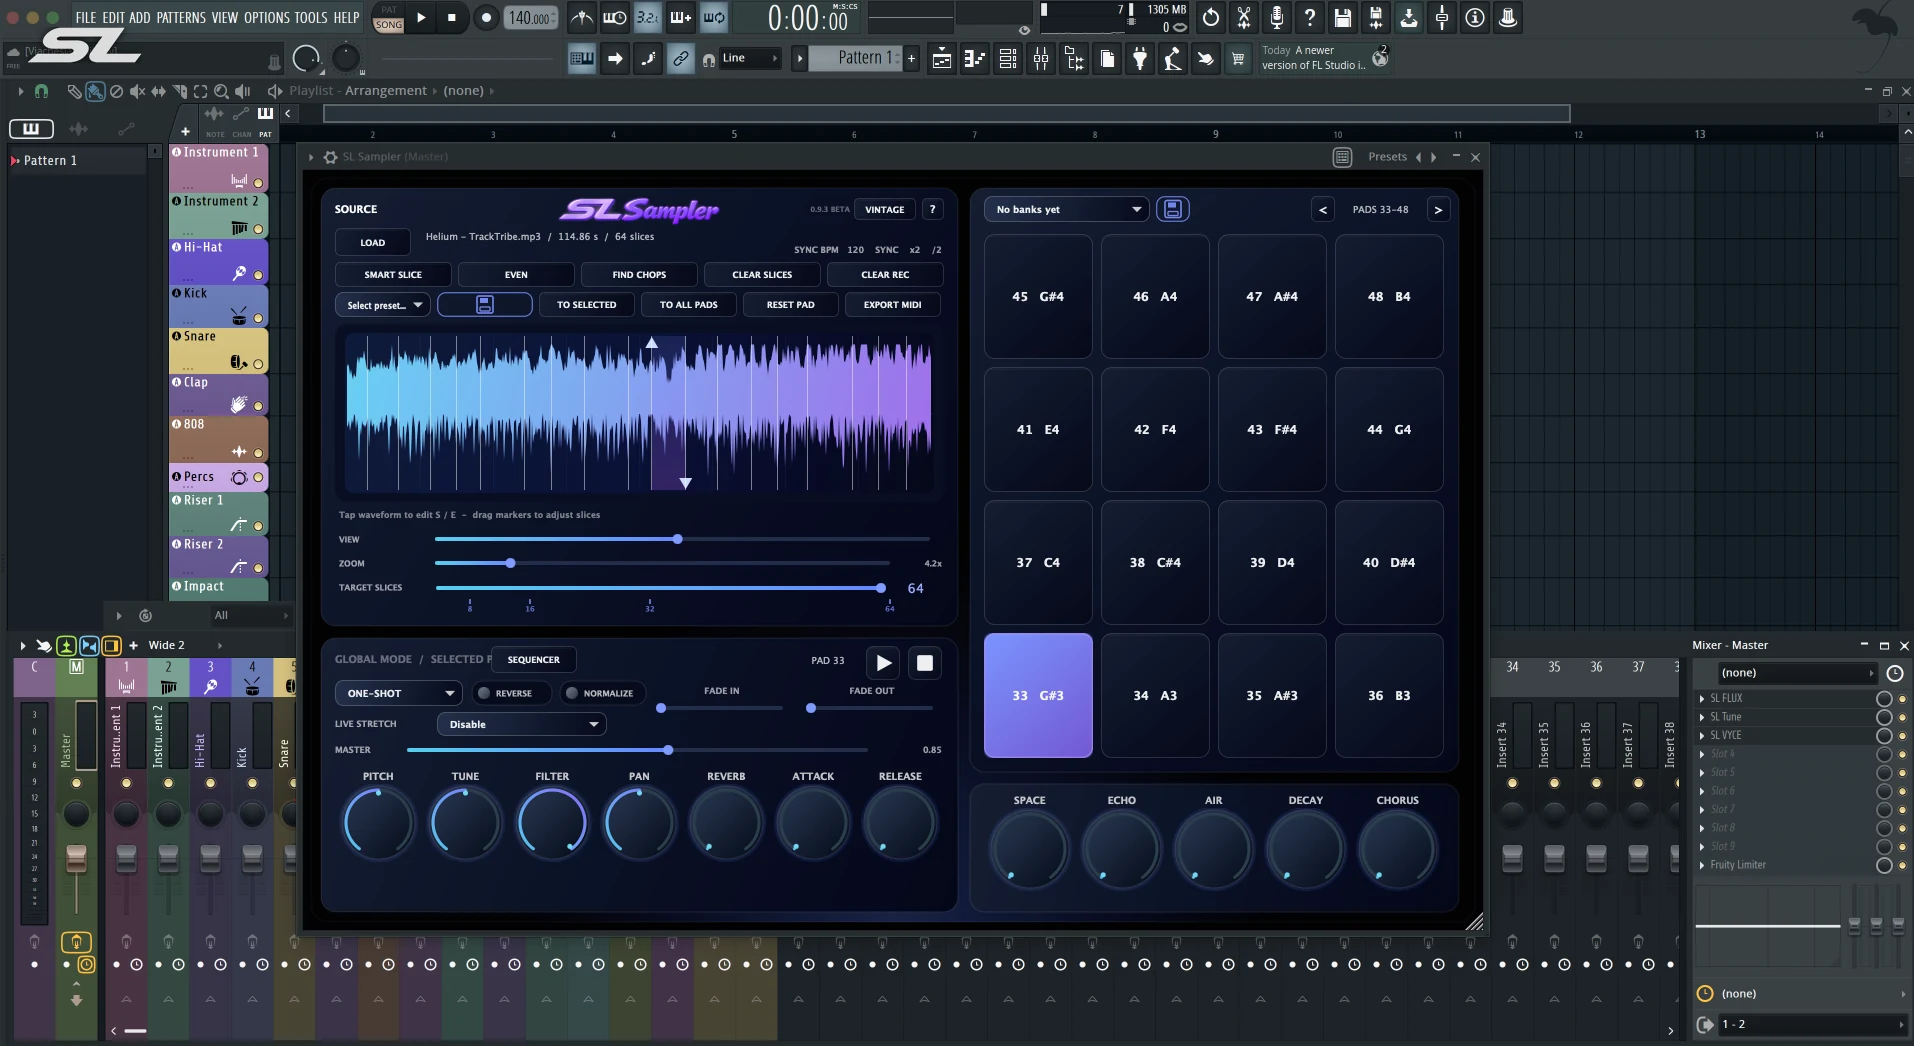Screen dimensions: 1914x1046
Task: Open the mixer 1 - 2 output dropdown
Action: 1812,1024
